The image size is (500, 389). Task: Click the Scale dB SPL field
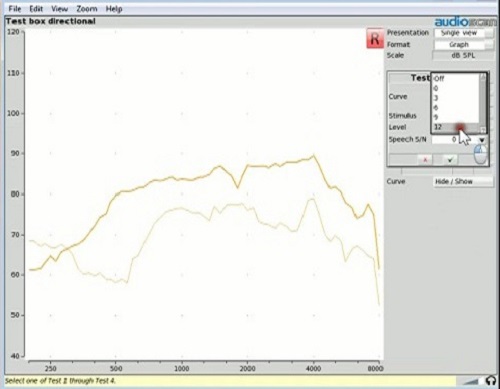point(463,56)
